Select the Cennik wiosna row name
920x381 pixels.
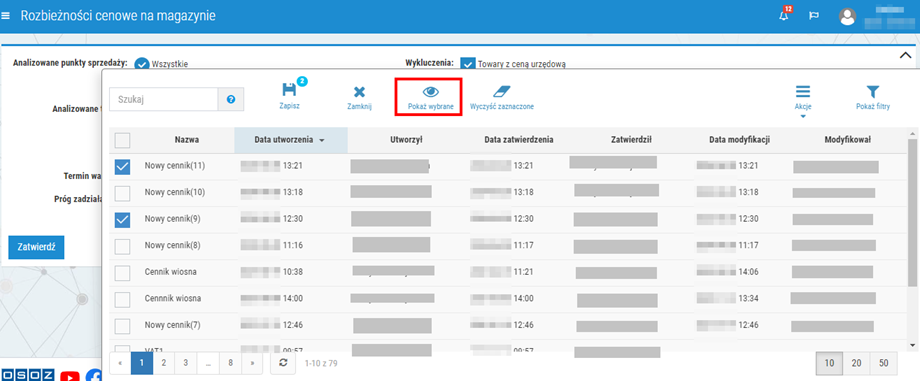(x=170, y=272)
